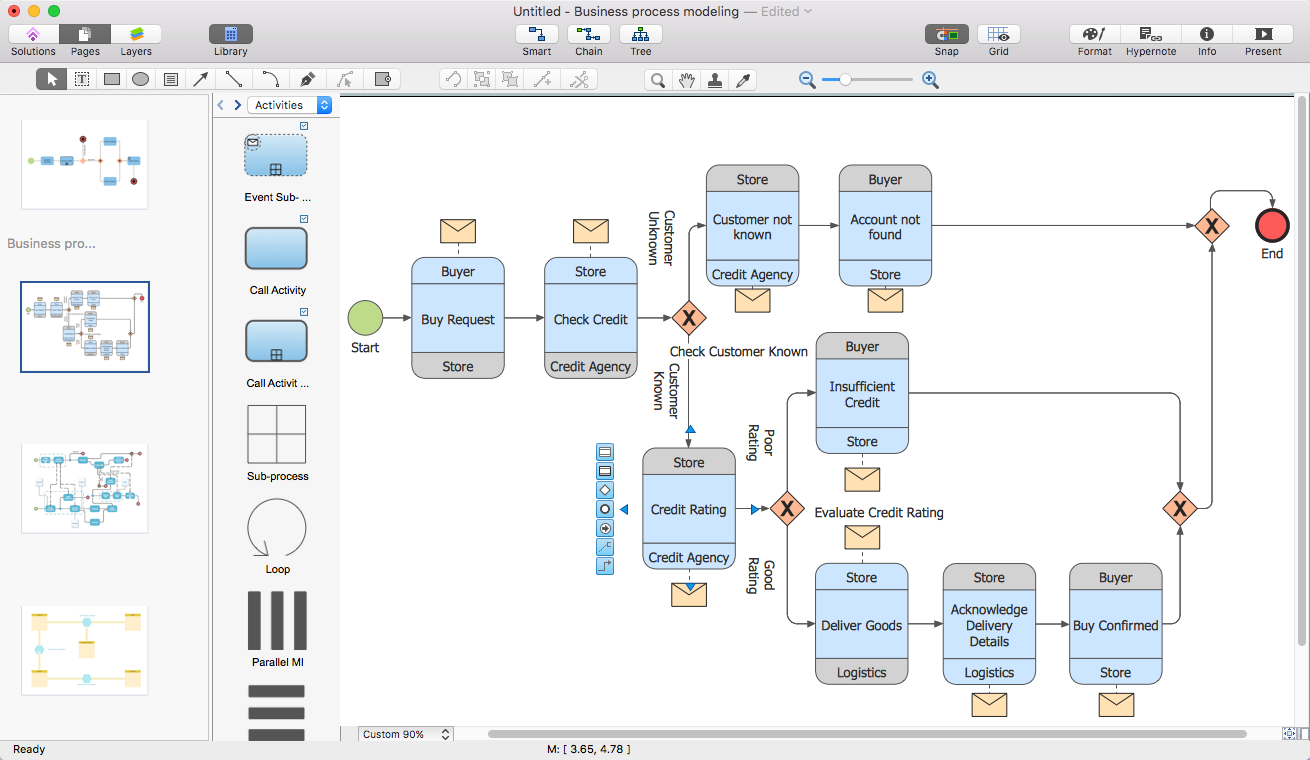Click blue left arrow beside Credit Rating
The image size is (1310, 760).
point(624,510)
